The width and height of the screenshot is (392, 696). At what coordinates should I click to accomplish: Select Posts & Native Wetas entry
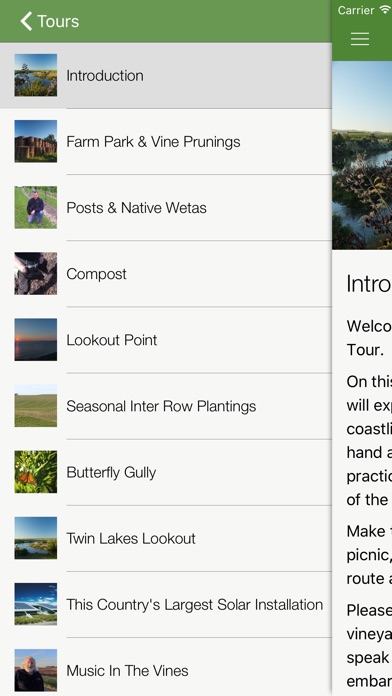(x=166, y=208)
